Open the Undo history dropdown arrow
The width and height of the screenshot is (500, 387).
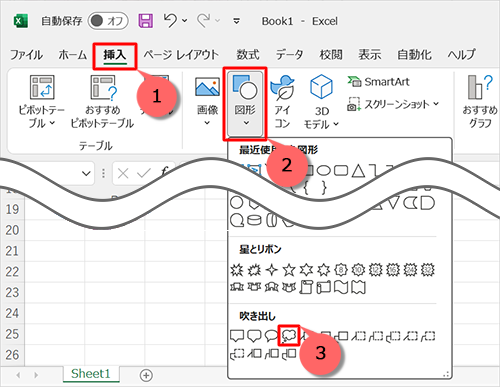pyautogui.click(x=184, y=21)
